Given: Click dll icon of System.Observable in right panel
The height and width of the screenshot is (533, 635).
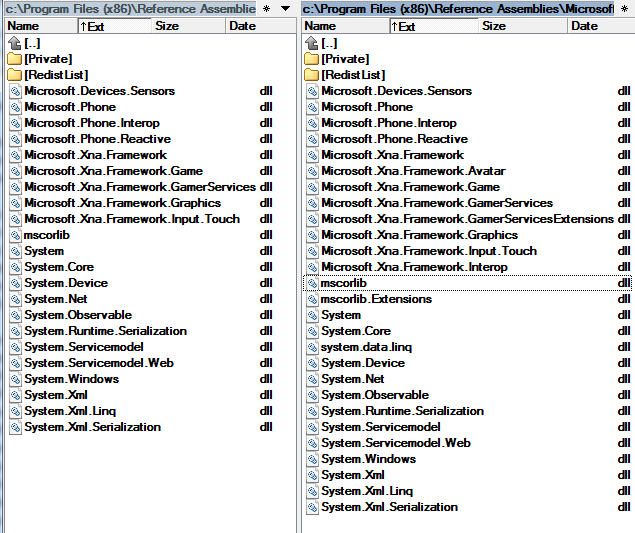Looking at the screenshot, I should pos(312,395).
